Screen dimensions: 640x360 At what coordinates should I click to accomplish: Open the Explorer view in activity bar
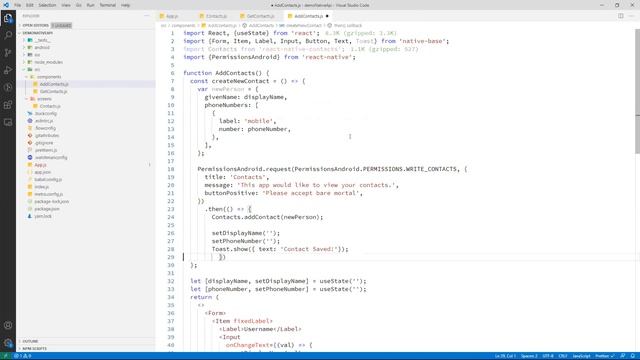[x=8, y=18]
